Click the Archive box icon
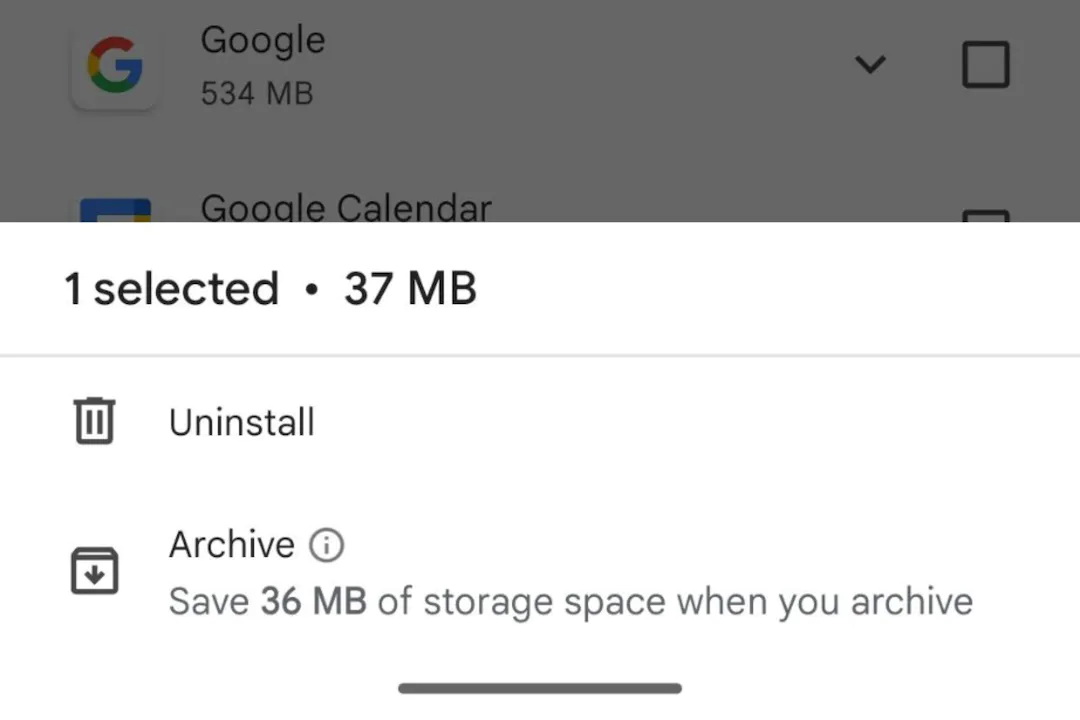This screenshot has height=720, width=1080. coord(94,570)
